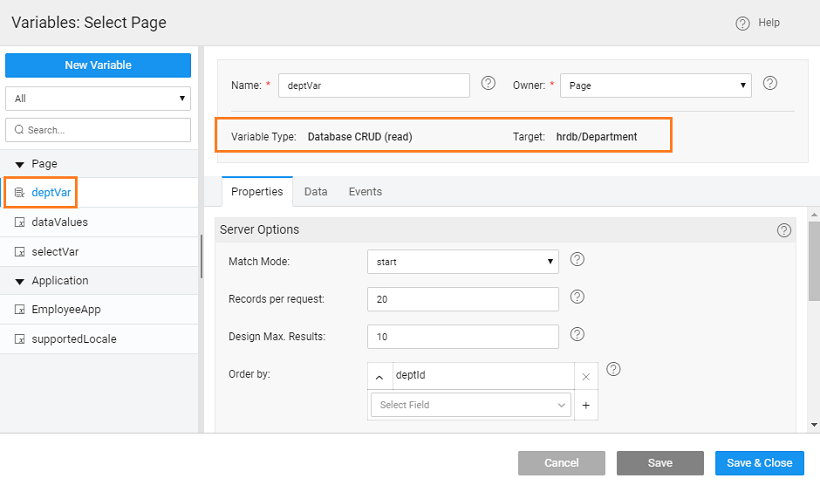Viewport: 820px width, 492px height.
Task: Click the New Variable button
Action: pyautogui.click(x=98, y=65)
